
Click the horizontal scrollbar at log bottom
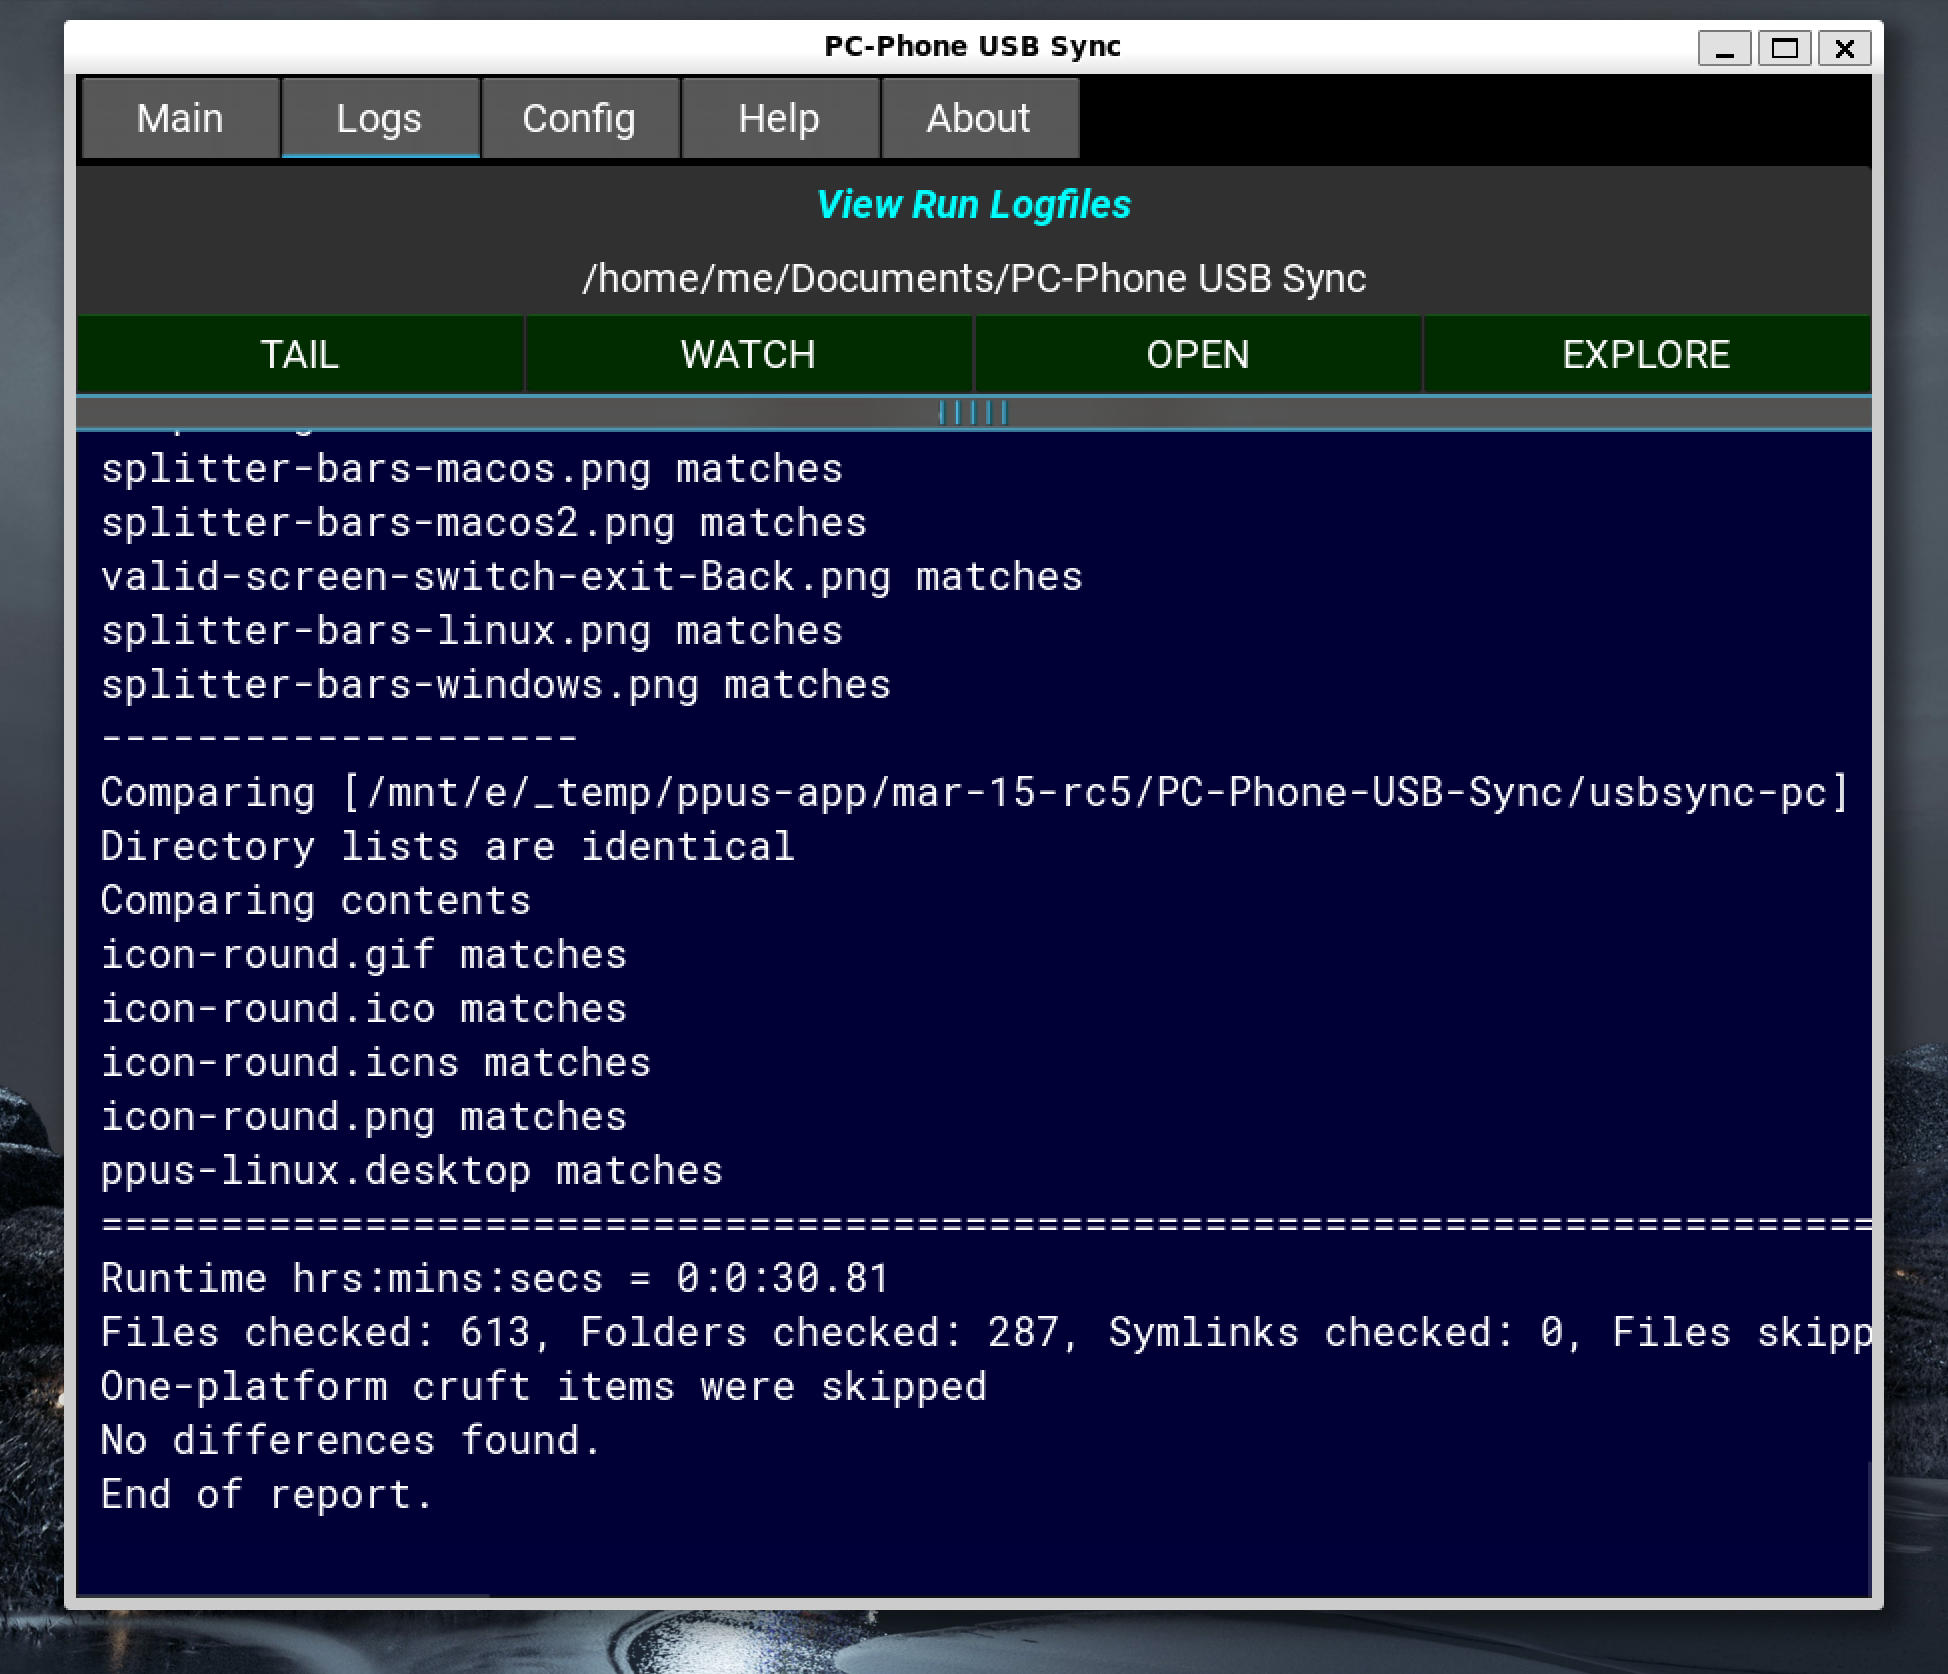click(283, 1594)
